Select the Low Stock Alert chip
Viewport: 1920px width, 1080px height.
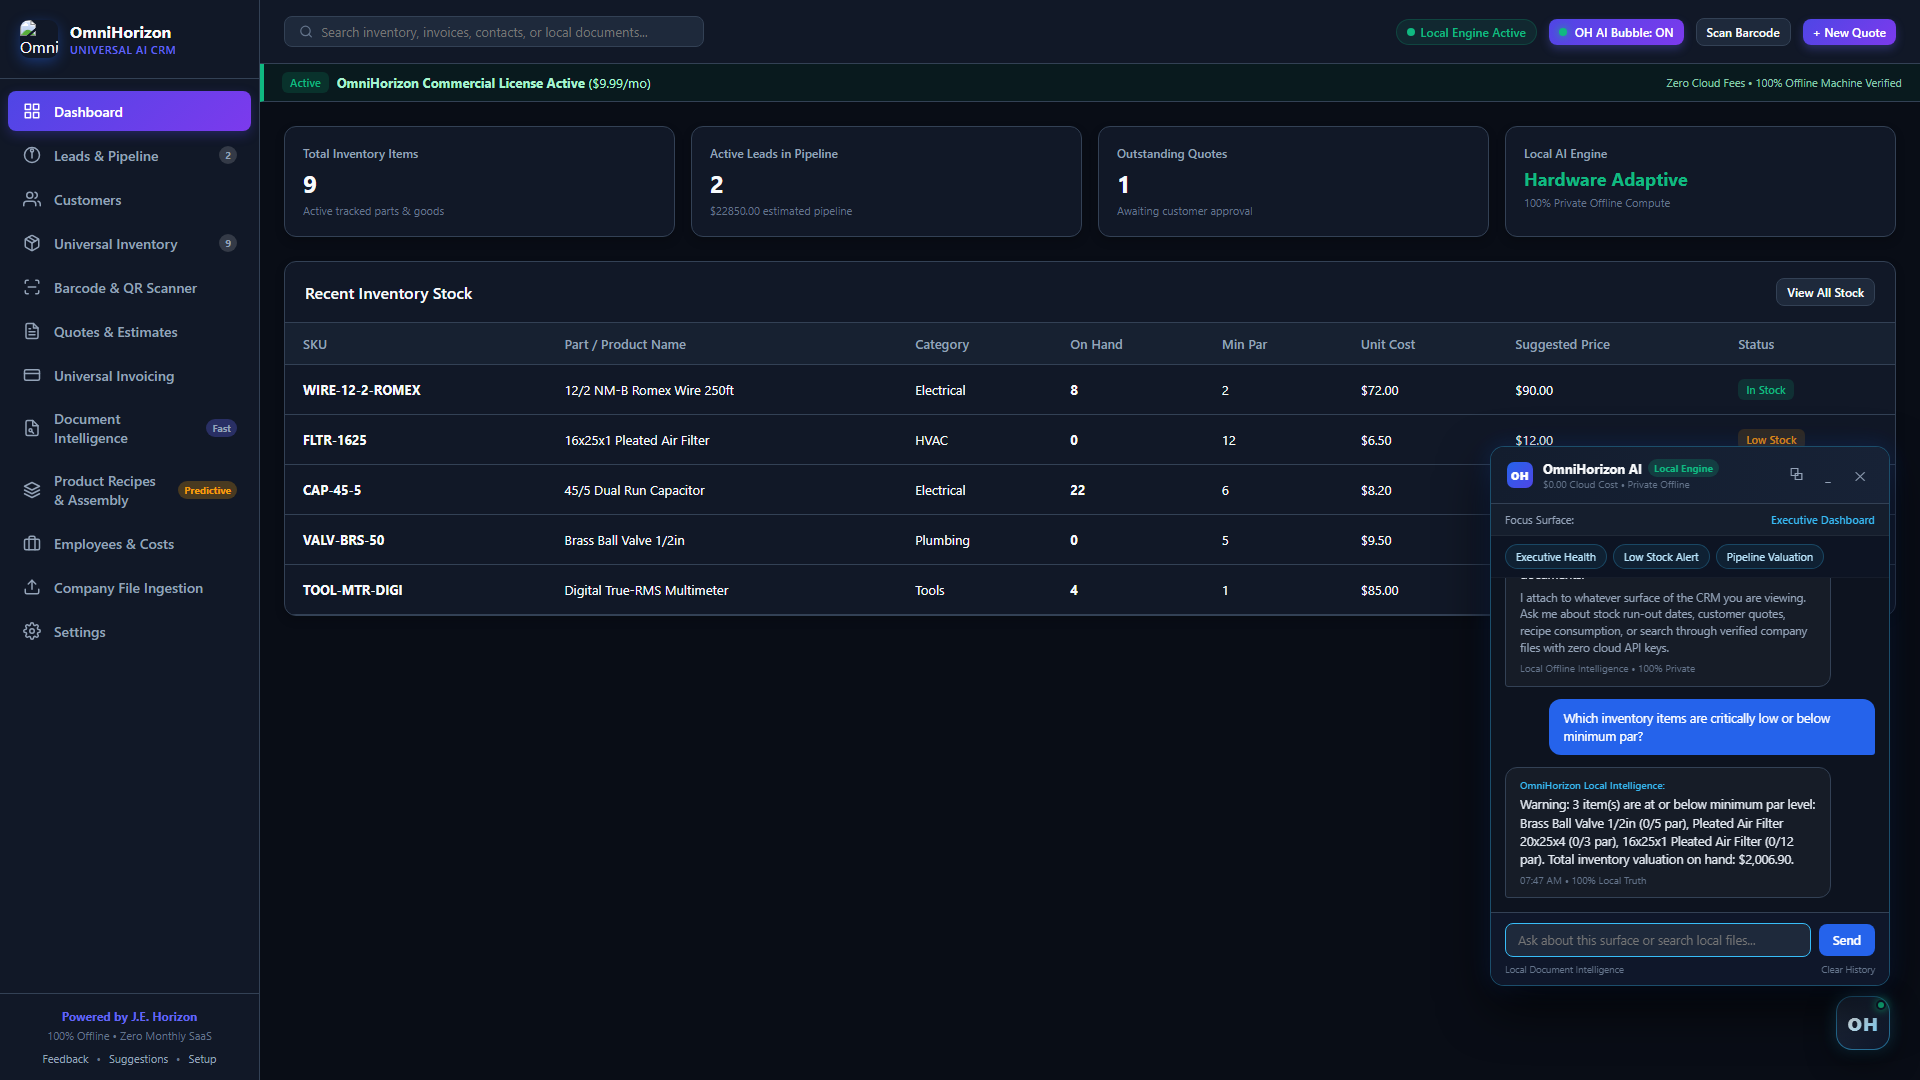point(1661,557)
